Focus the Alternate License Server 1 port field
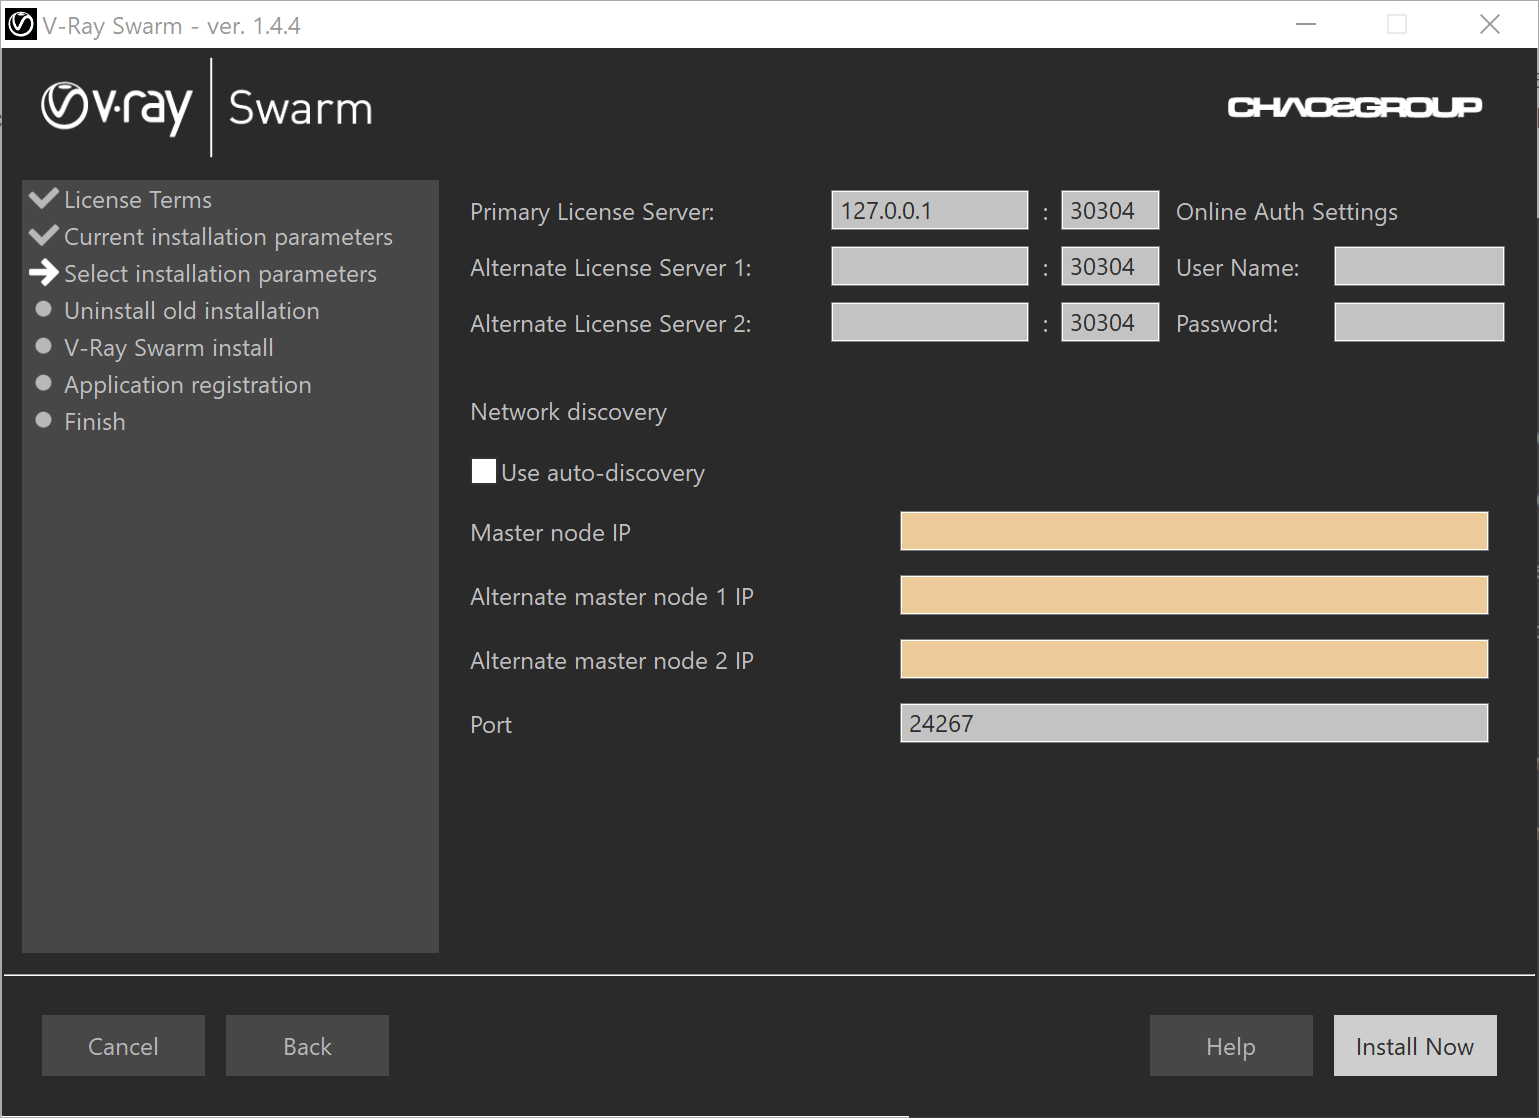Image resolution: width=1539 pixels, height=1118 pixels. coord(1110,266)
